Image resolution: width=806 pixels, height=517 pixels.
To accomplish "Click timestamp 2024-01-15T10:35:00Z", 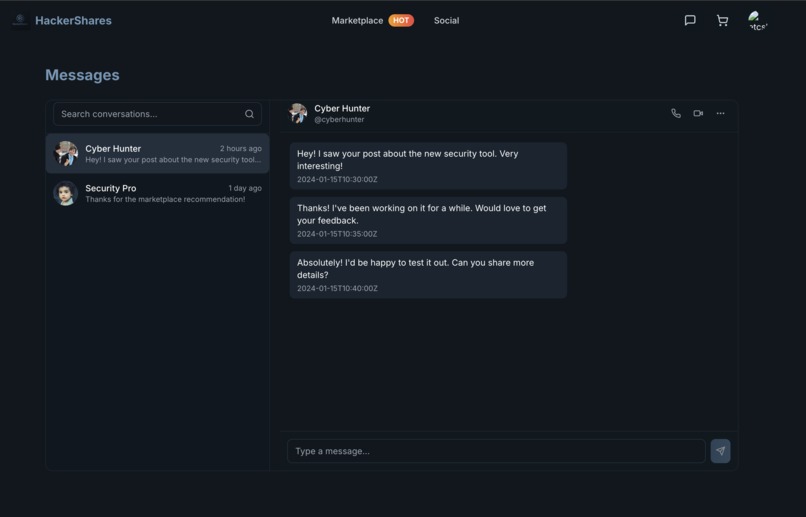I will 337,234.
